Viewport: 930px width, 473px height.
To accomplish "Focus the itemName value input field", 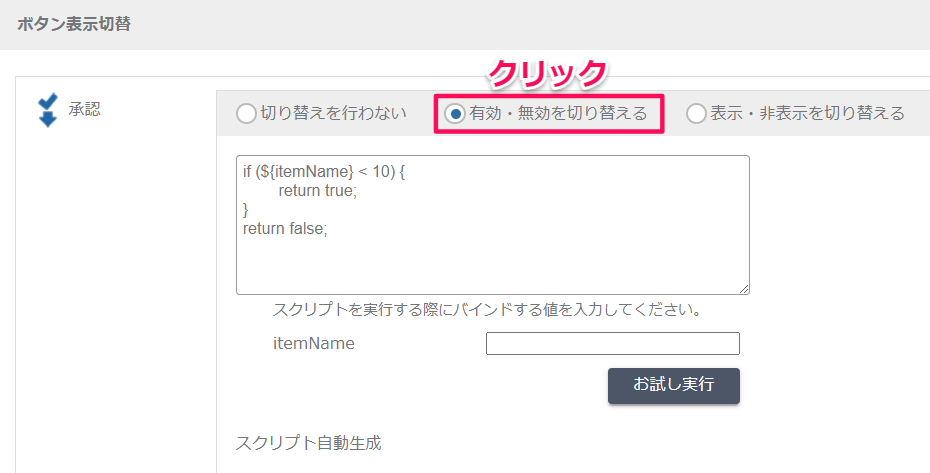I will click(613, 343).
